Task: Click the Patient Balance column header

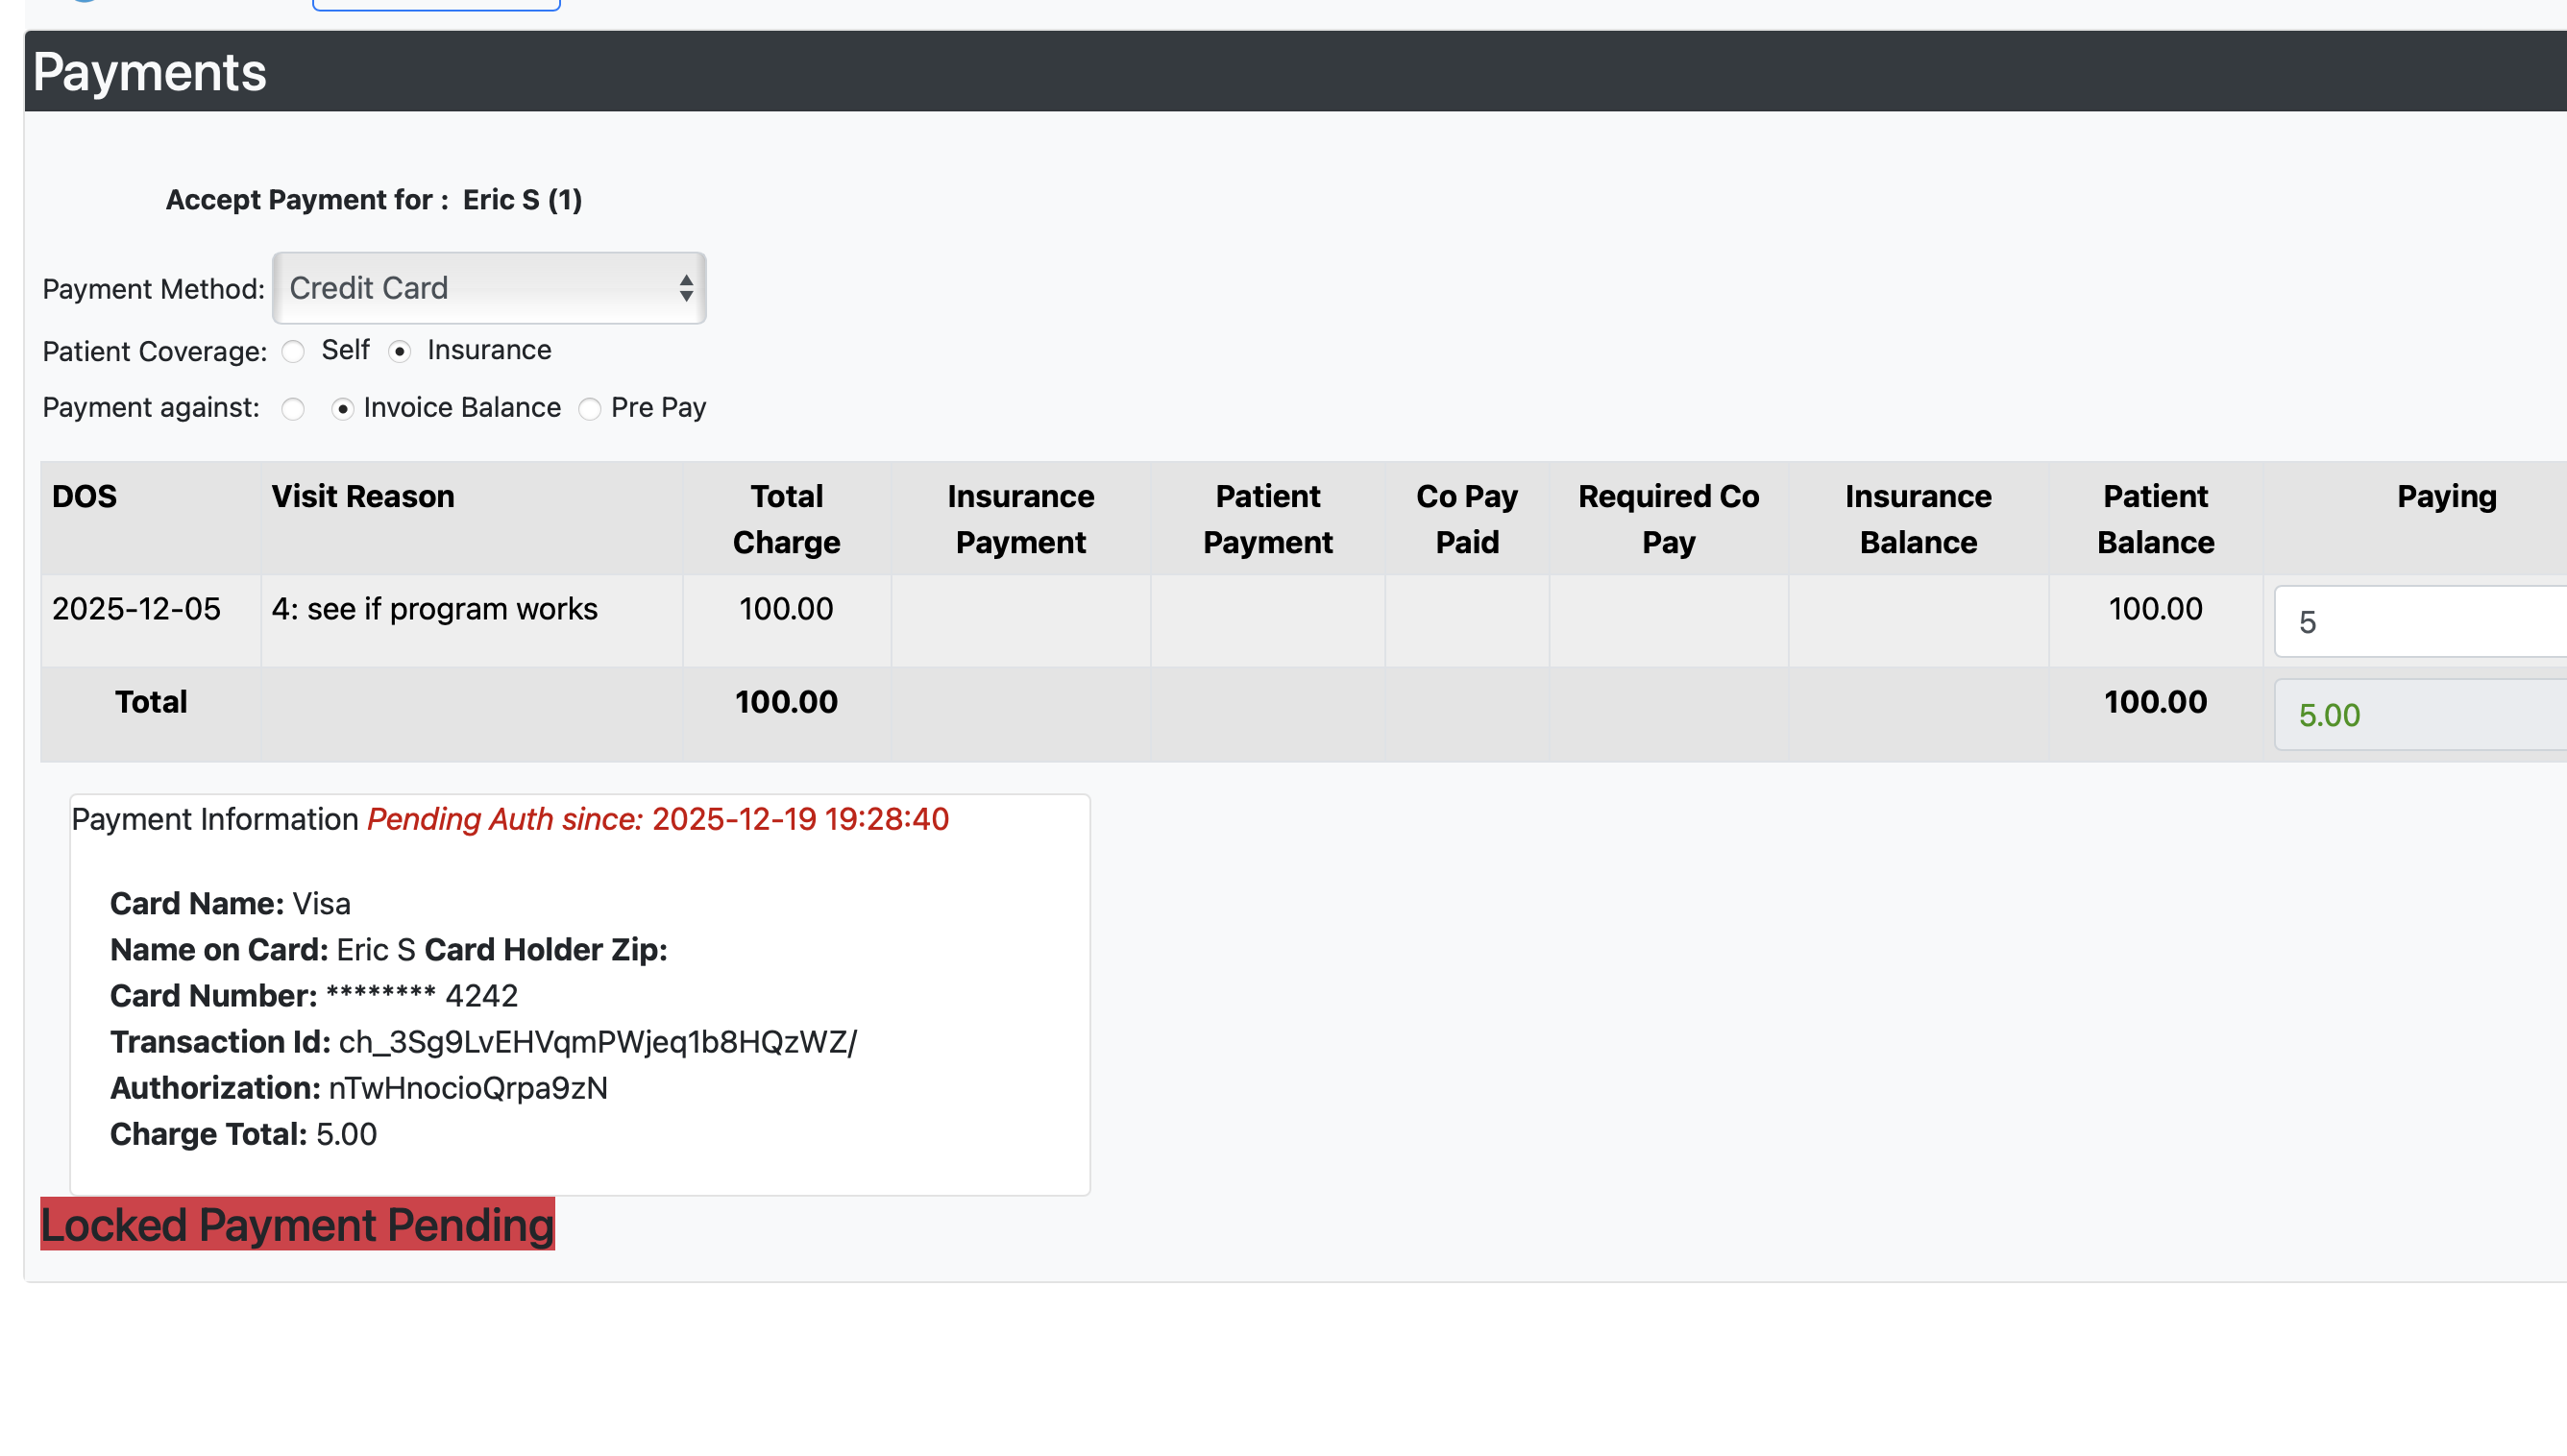Action: [x=2155, y=519]
